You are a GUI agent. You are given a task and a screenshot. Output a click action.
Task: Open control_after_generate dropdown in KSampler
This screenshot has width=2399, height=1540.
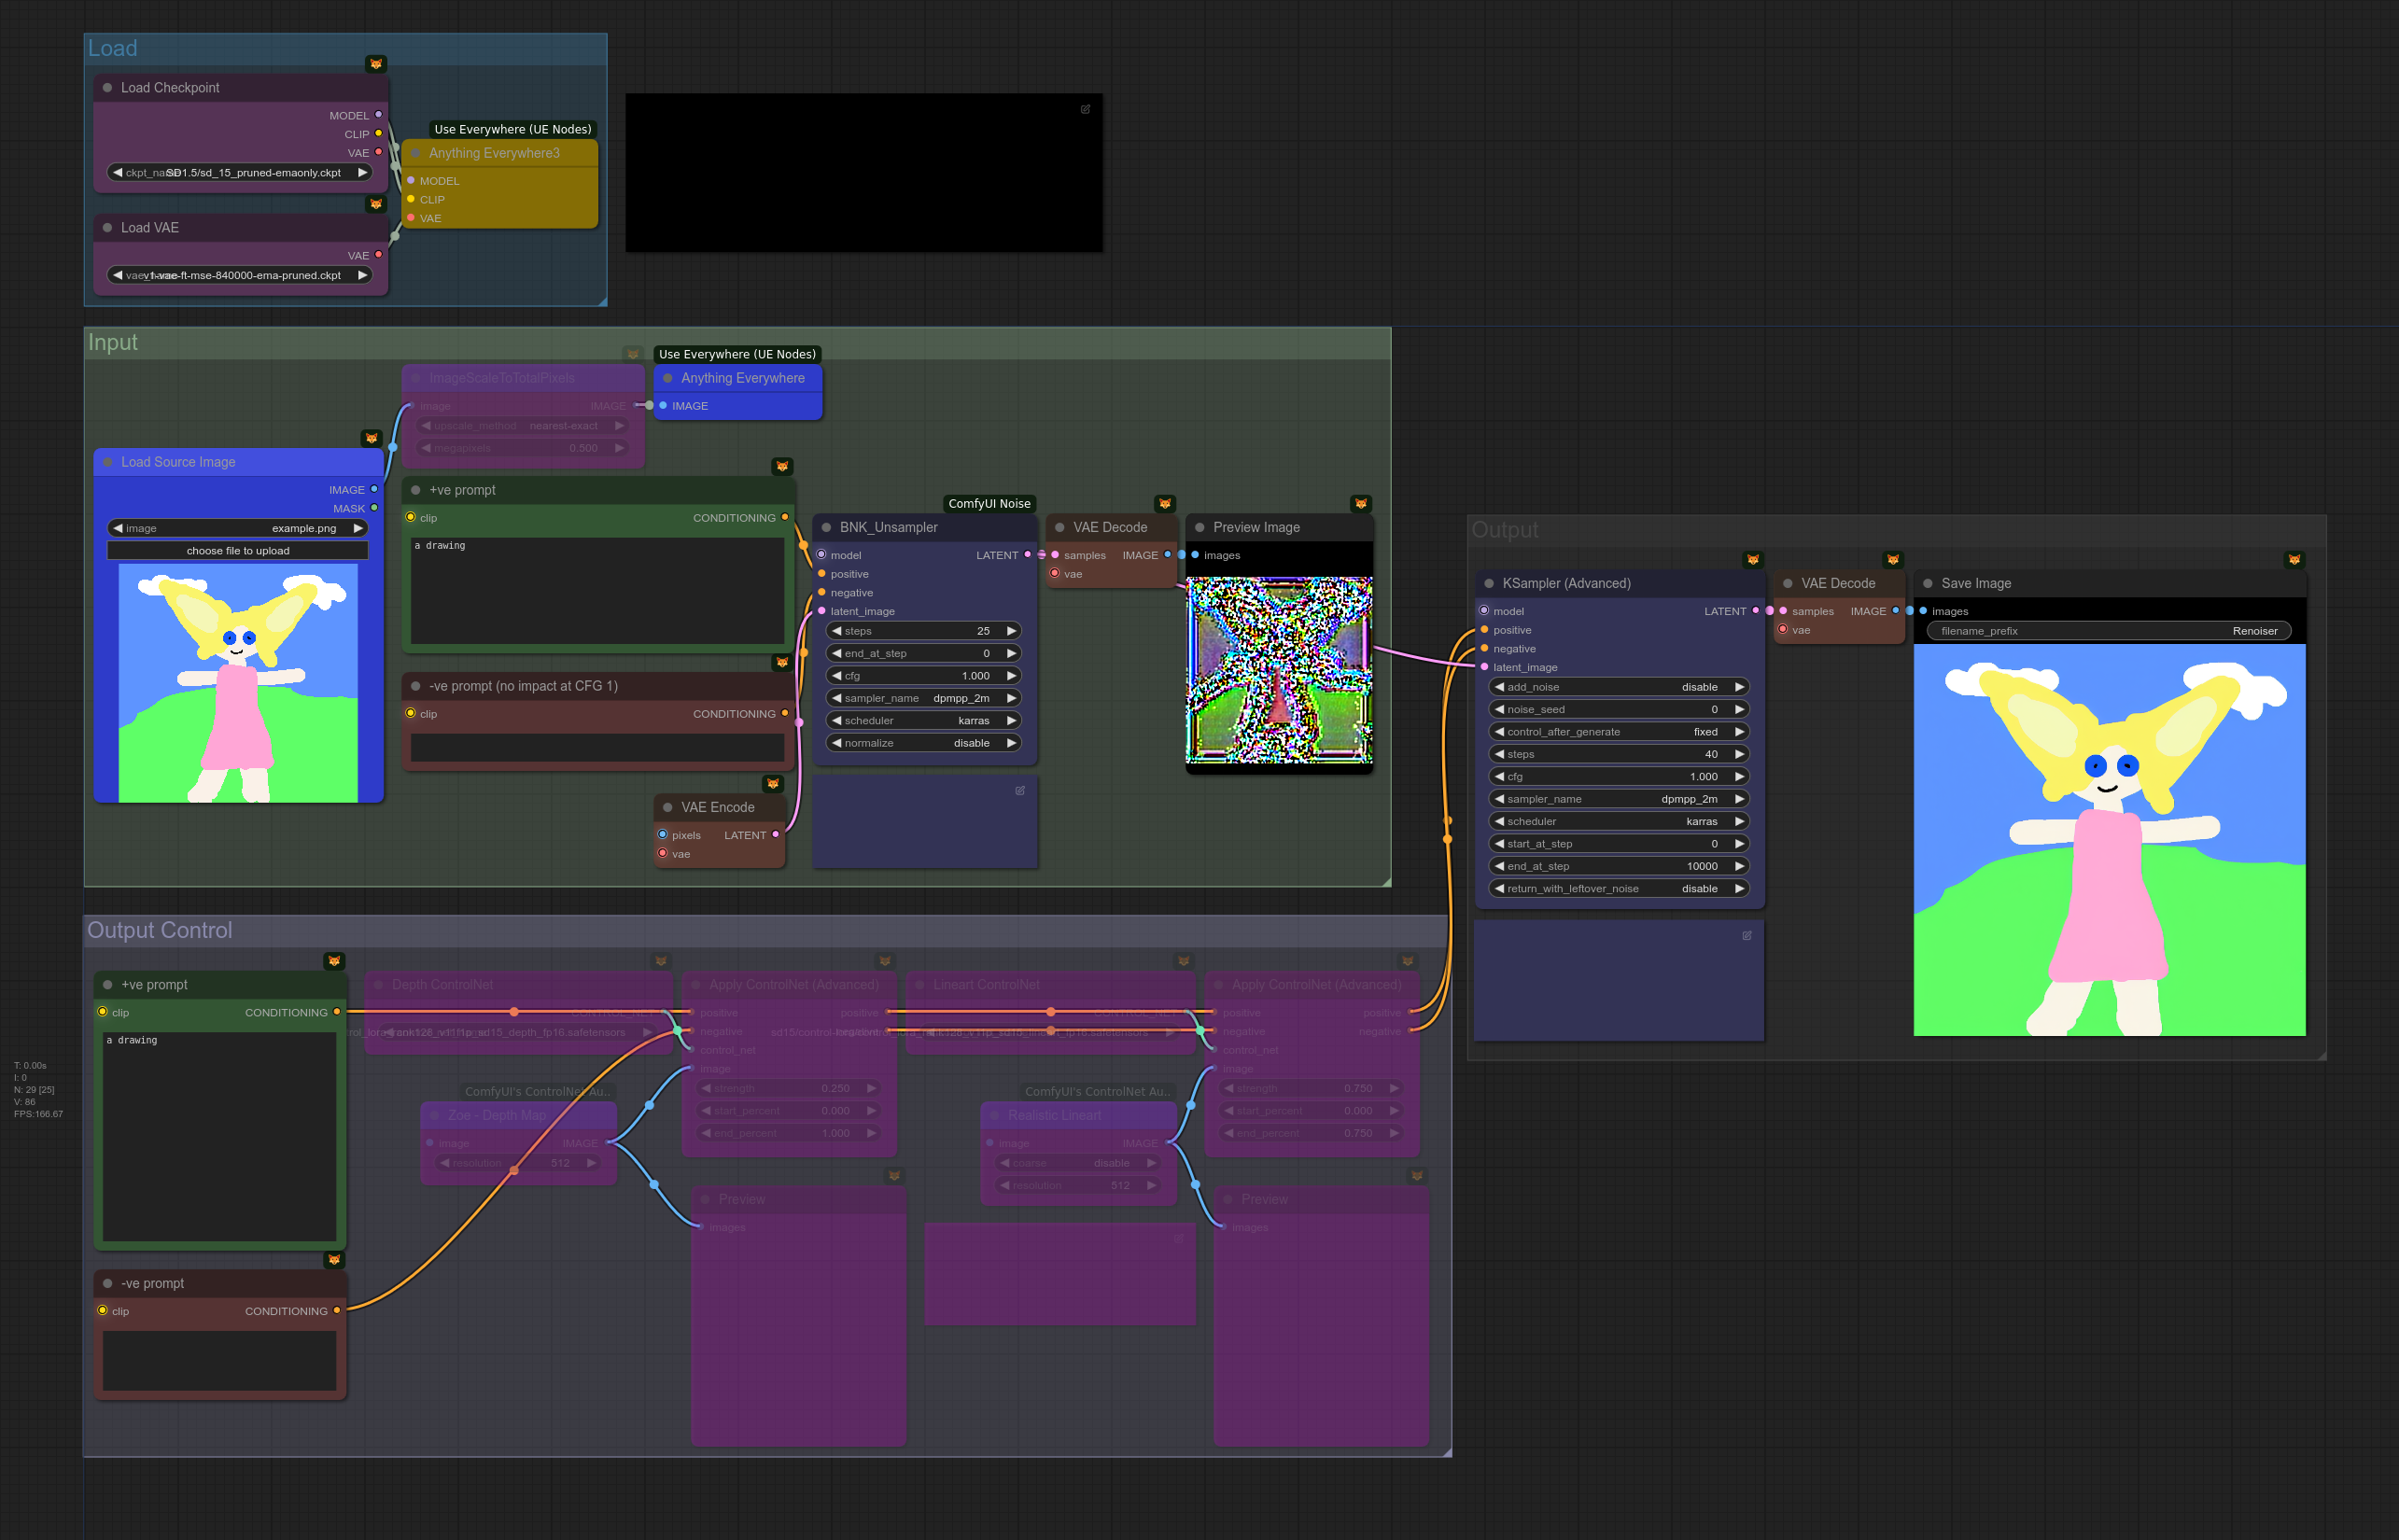point(1618,732)
